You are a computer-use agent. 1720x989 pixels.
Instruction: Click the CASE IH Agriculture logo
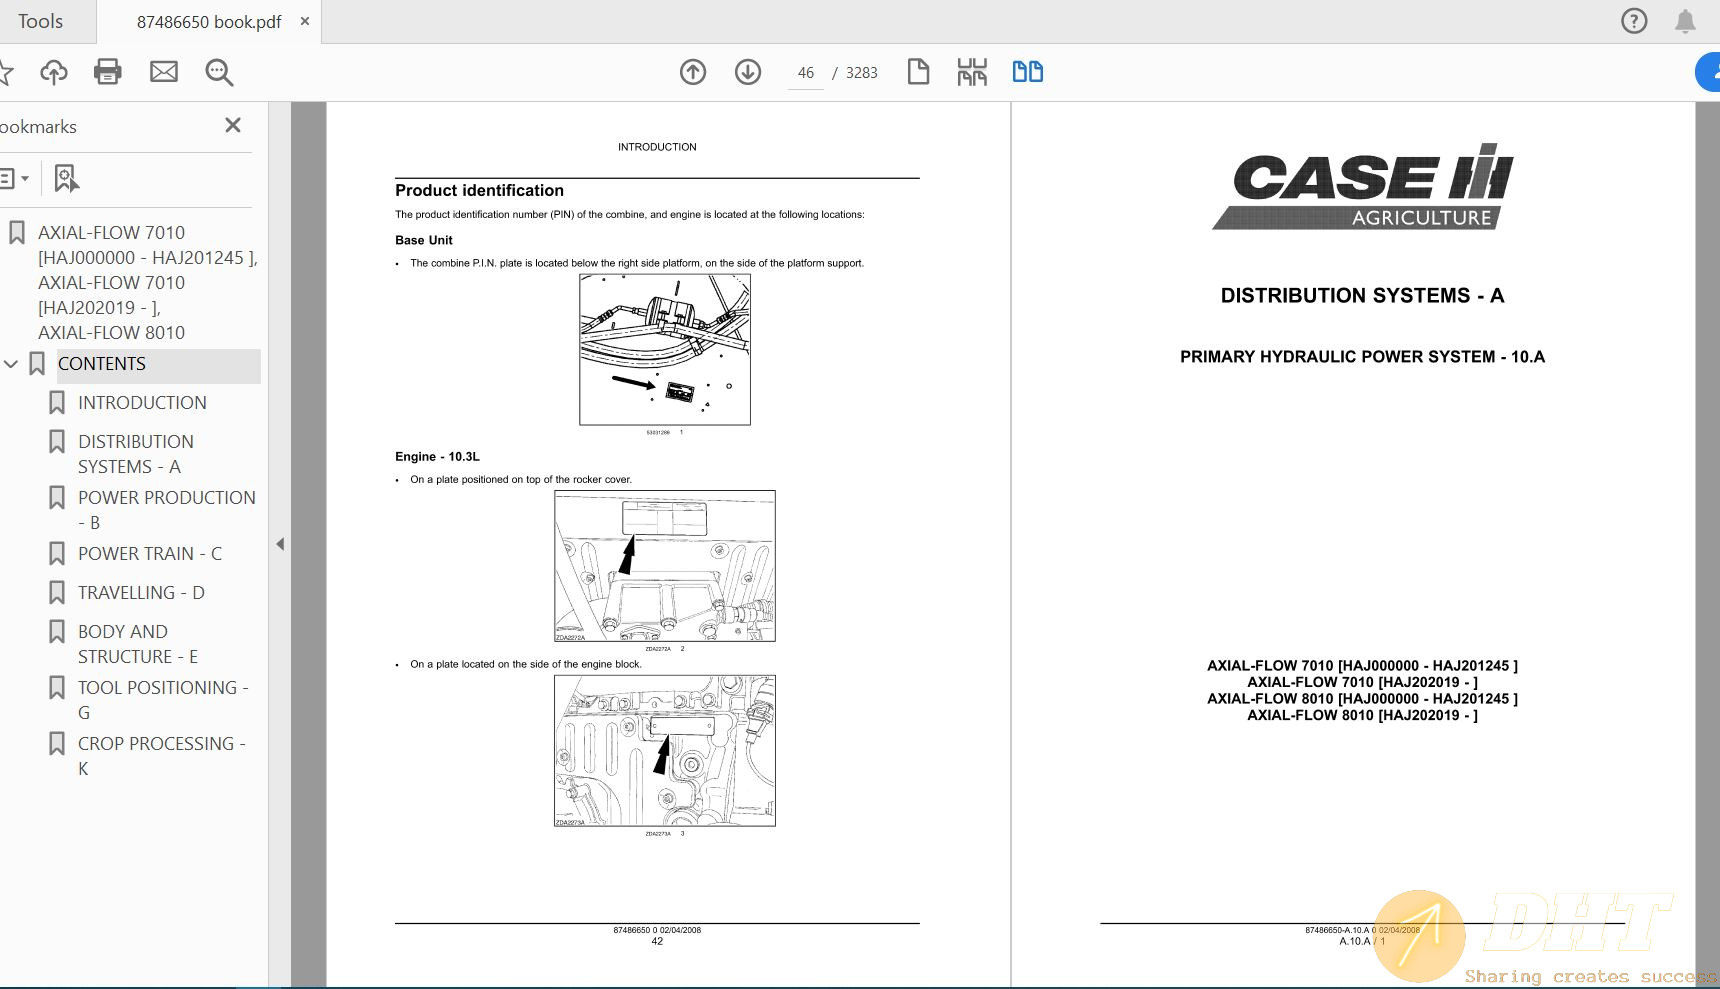[1363, 187]
